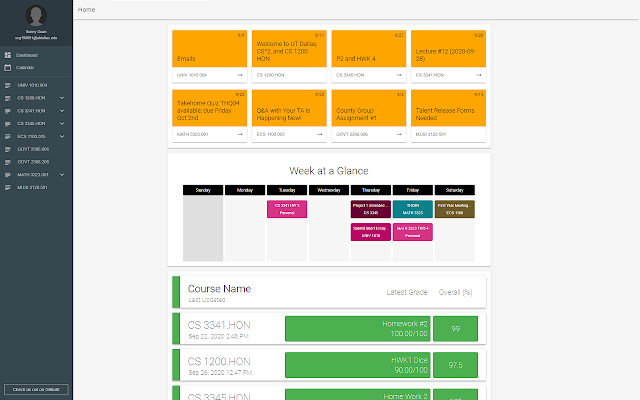Select the CS 3341.HON course icon in sidebar

coord(7,111)
